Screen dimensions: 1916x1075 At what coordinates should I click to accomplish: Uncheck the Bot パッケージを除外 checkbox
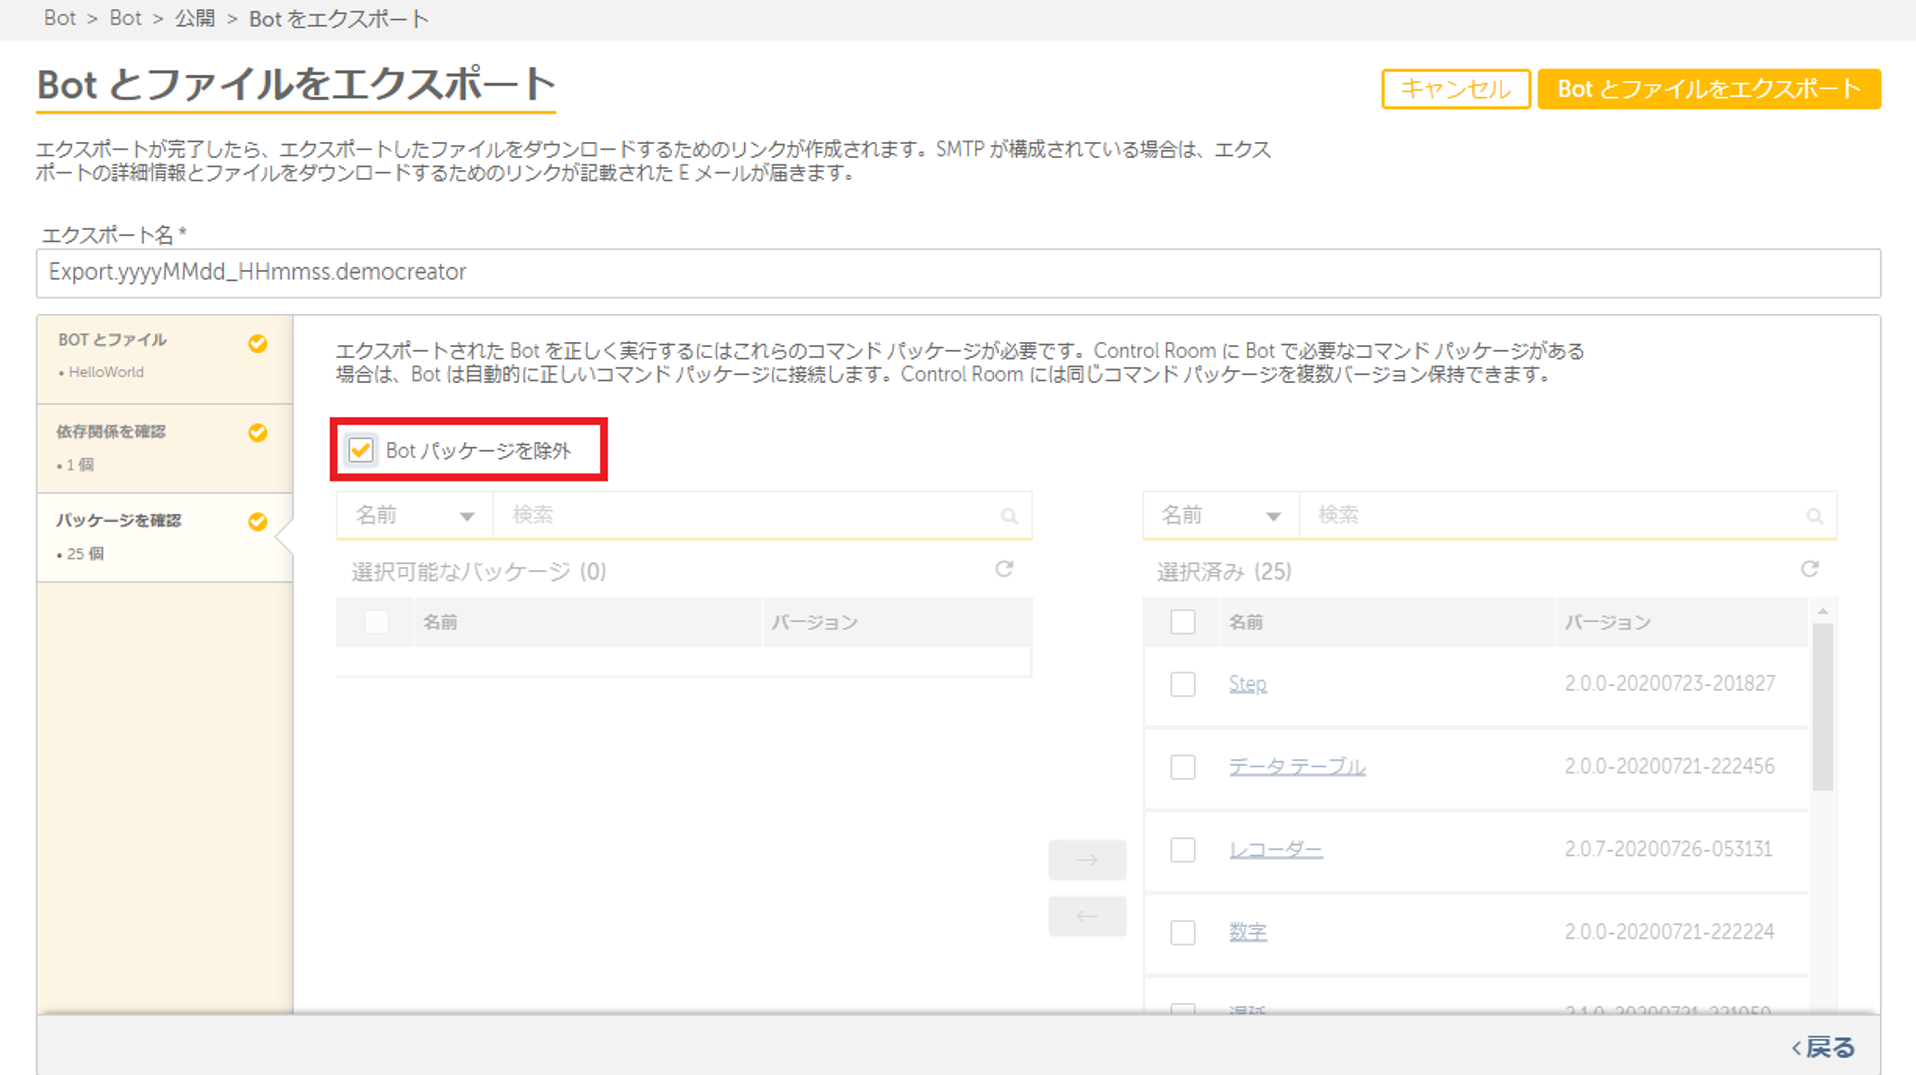pyautogui.click(x=361, y=450)
